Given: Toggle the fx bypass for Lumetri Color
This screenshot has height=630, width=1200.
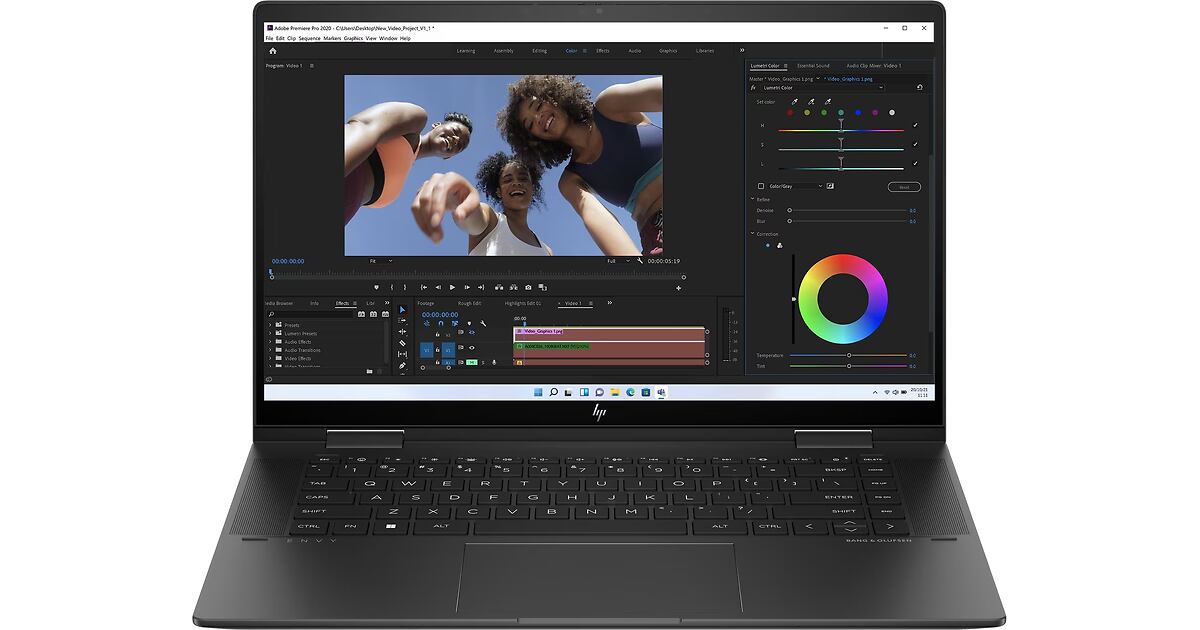Looking at the screenshot, I should pyautogui.click(x=753, y=87).
